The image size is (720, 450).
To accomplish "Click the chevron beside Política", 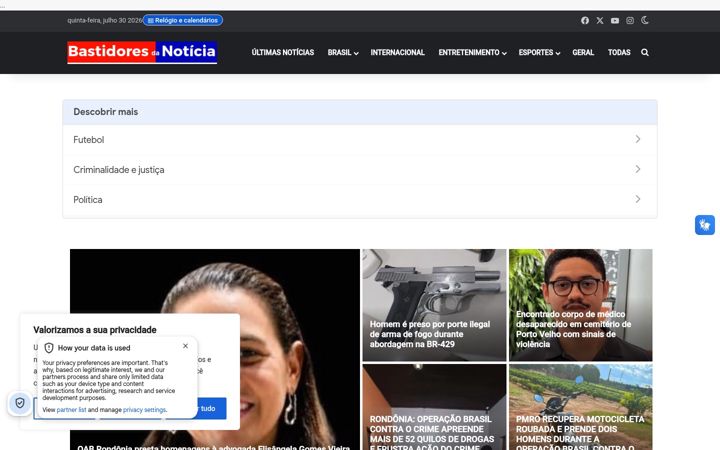I will point(638,199).
